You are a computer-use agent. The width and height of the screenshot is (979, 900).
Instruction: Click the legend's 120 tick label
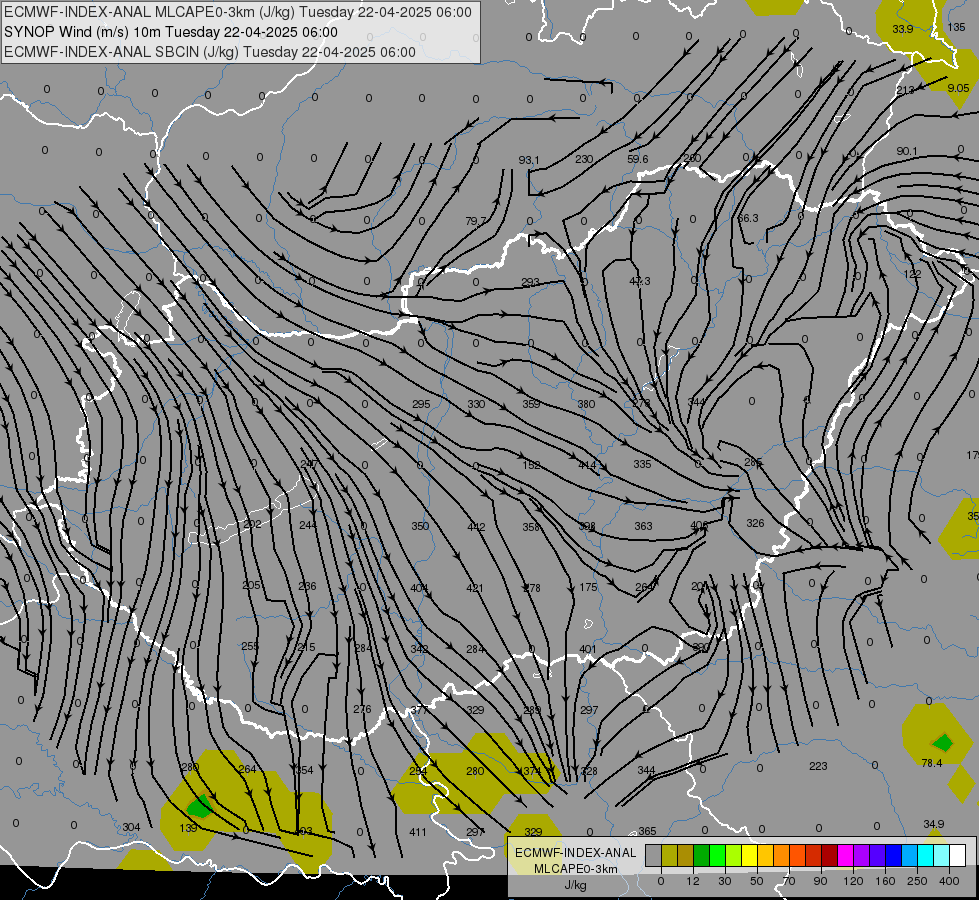[x=853, y=881]
